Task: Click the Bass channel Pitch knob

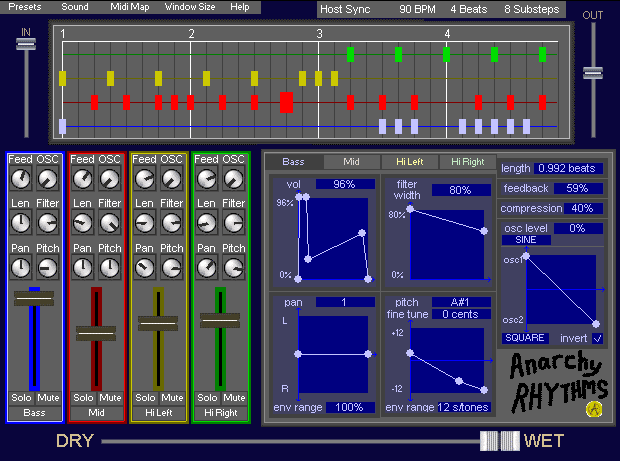Action: [x=47, y=268]
